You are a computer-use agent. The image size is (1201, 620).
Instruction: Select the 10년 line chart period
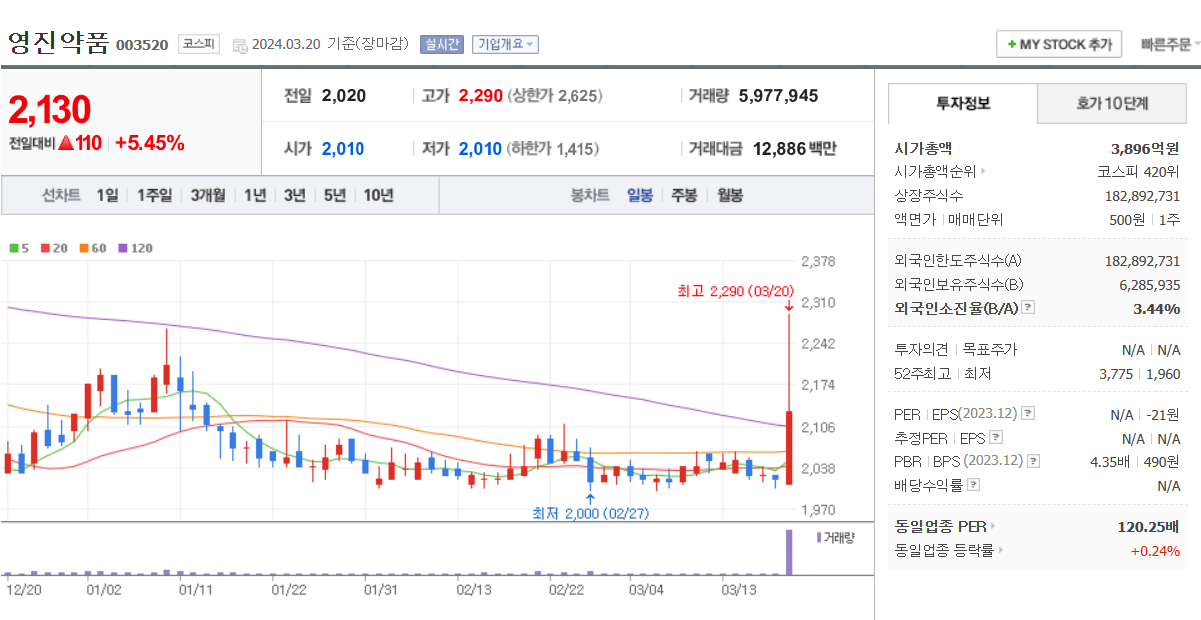pos(378,195)
